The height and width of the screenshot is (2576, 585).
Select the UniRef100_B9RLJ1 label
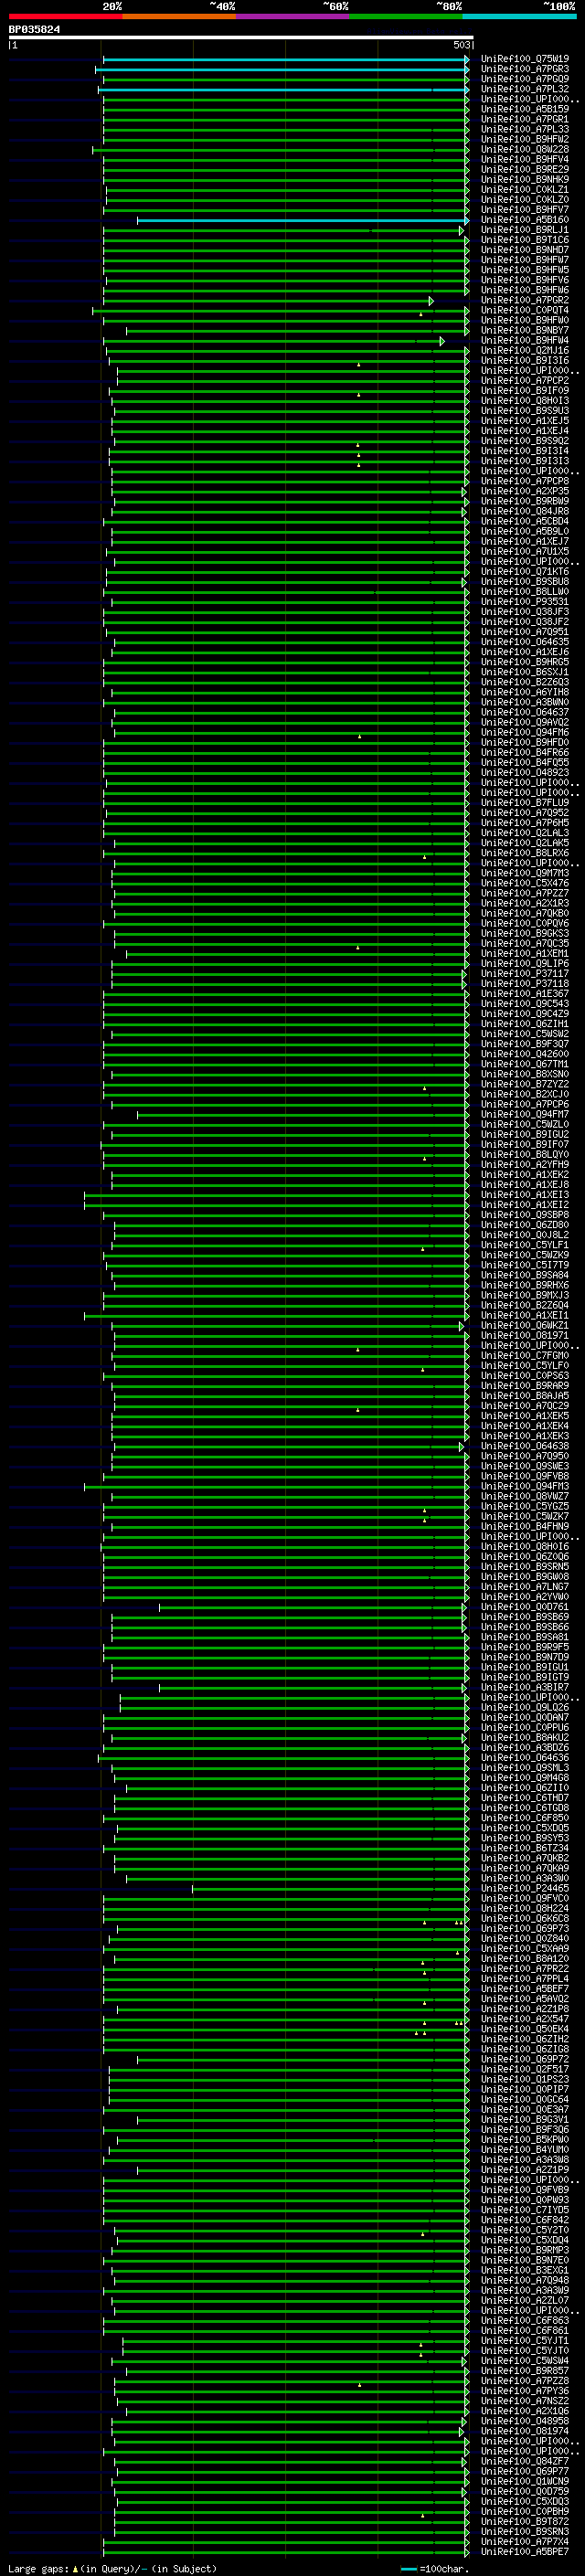coord(525,230)
